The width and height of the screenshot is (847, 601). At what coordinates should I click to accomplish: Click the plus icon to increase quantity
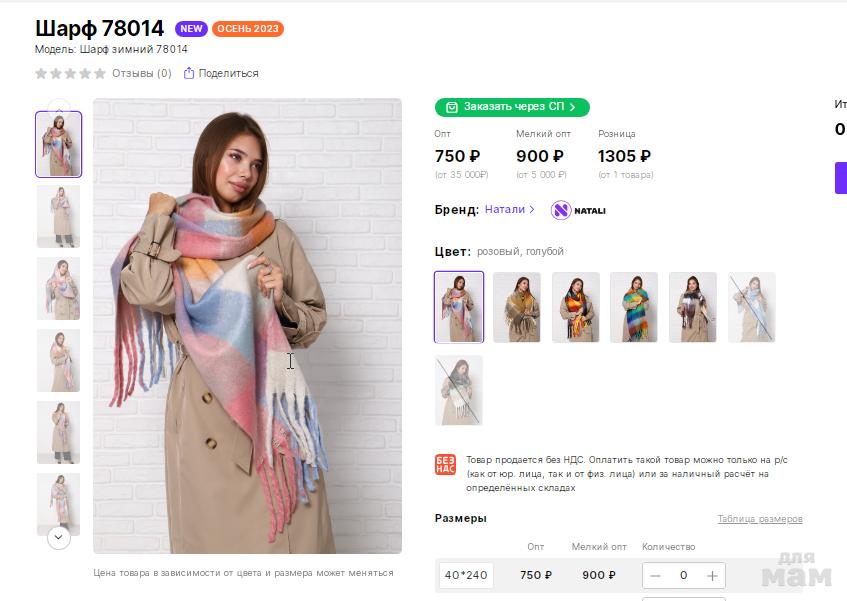pyautogui.click(x=712, y=575)
